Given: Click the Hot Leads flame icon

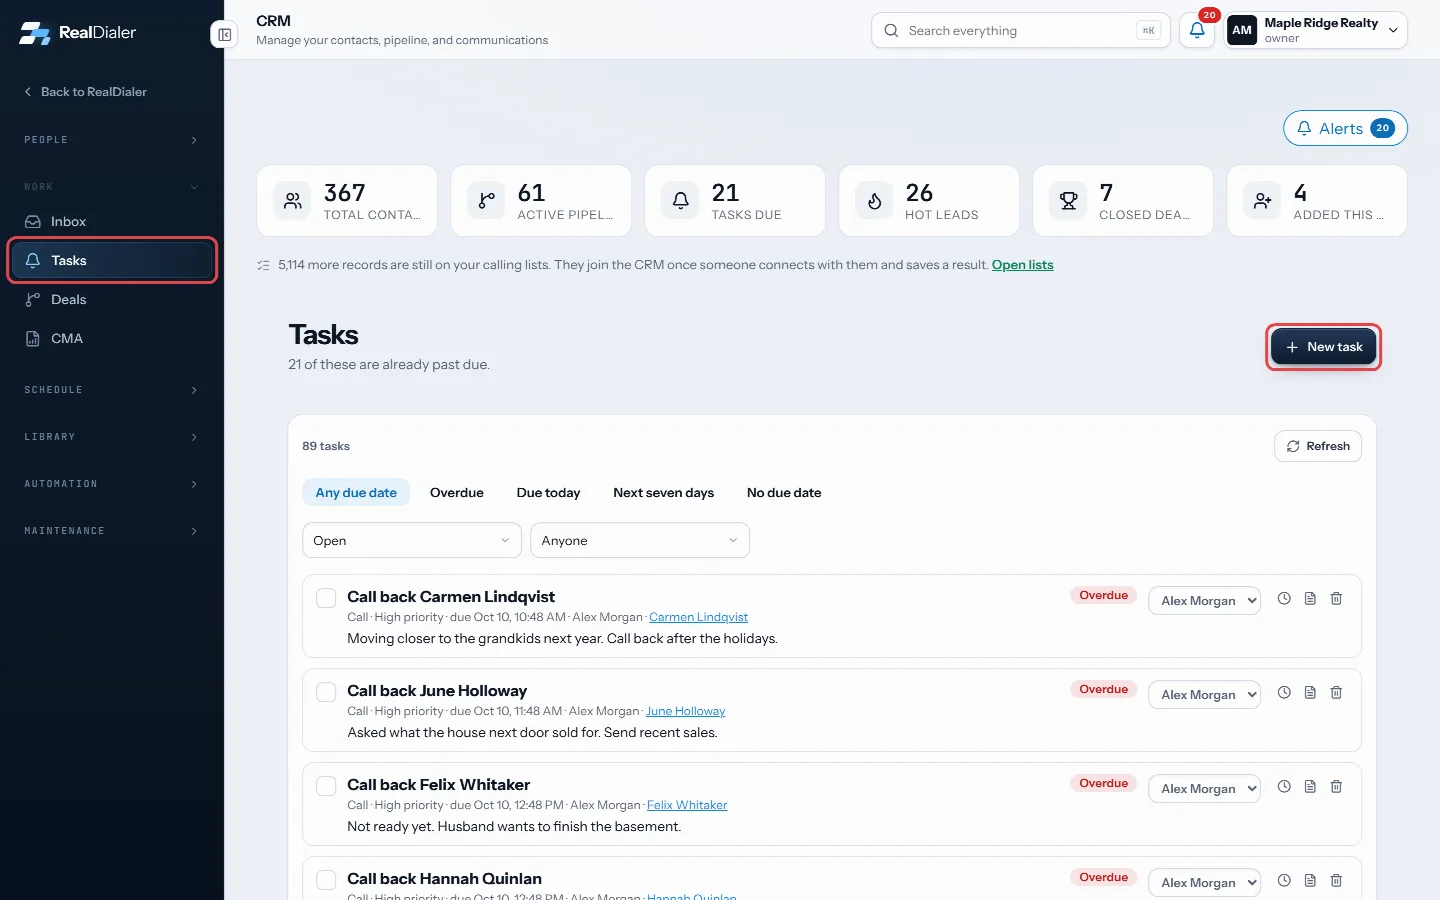Looking at the screenshot, I should point(874,201).
